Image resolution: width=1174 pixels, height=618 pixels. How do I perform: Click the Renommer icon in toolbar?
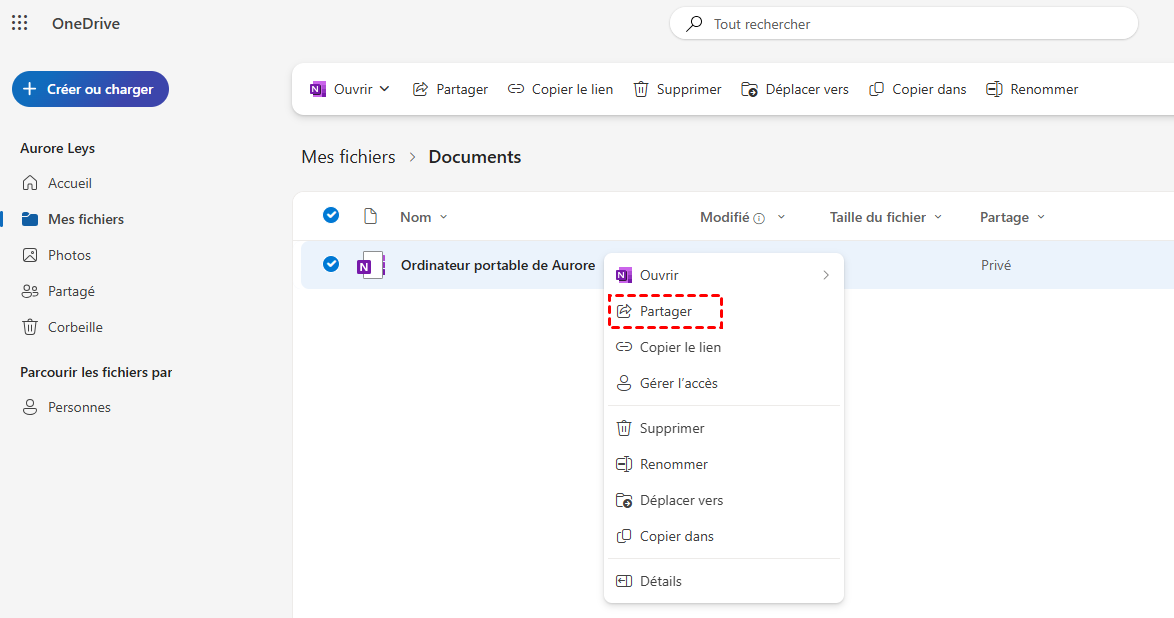tap(994, 89)
